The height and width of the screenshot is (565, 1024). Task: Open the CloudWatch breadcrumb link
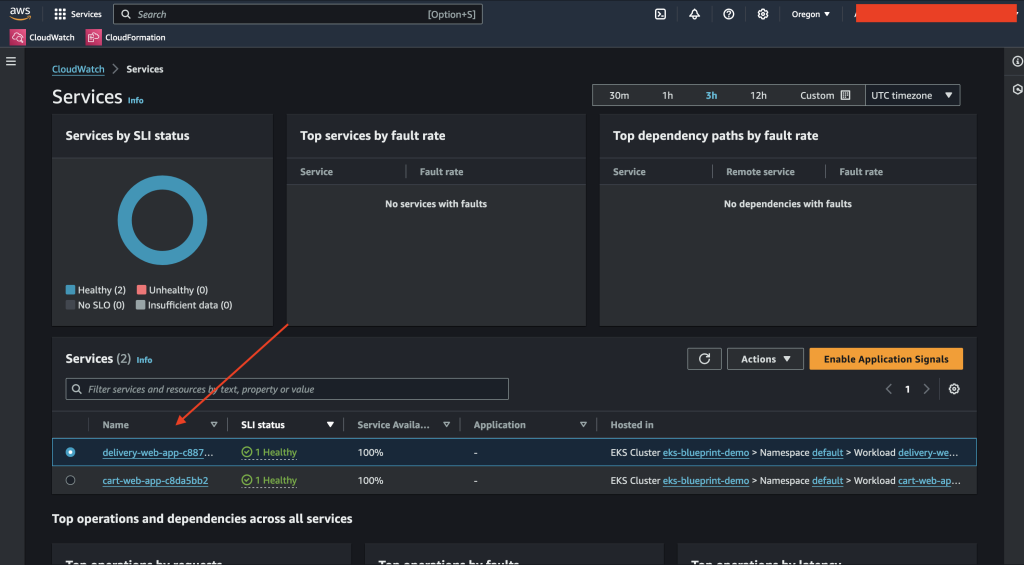pyautogui.click(x=78, y=69)
